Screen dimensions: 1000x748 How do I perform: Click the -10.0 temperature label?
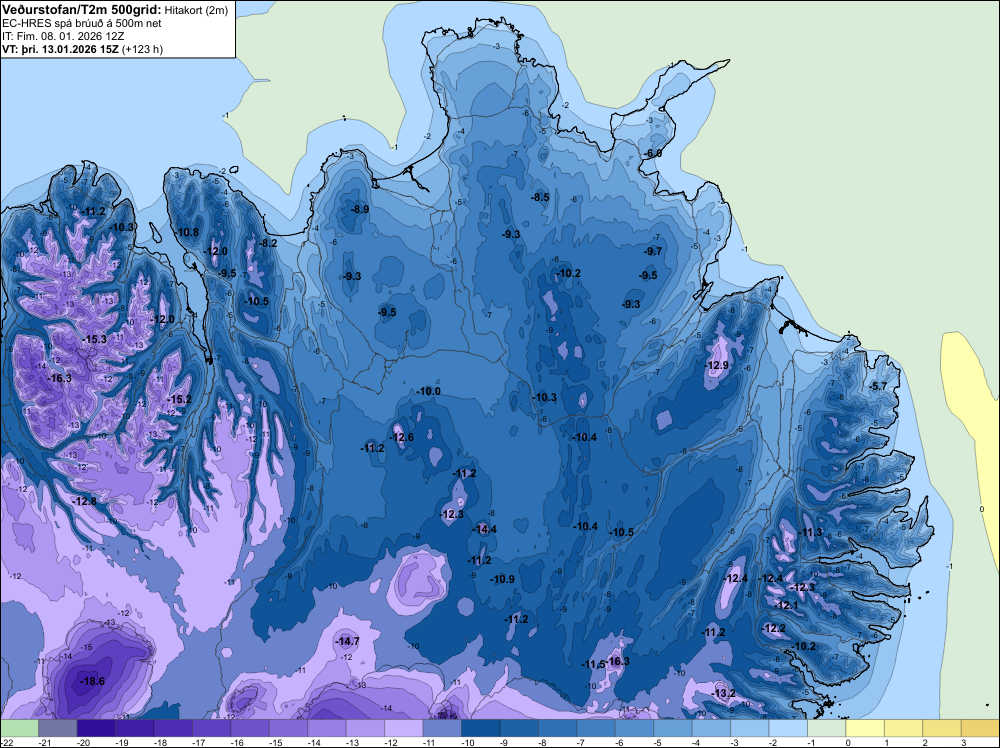coord(429,391)
